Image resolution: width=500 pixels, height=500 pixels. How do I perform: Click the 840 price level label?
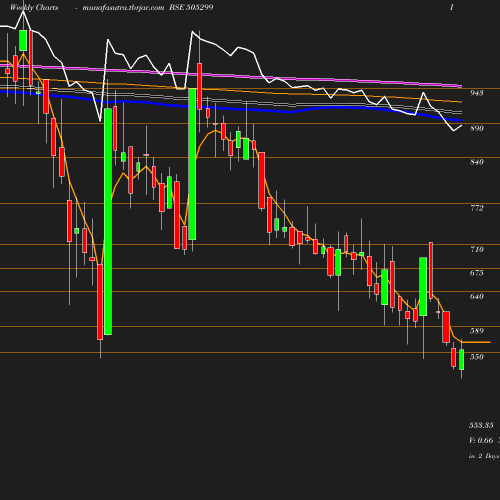point(476,162)
